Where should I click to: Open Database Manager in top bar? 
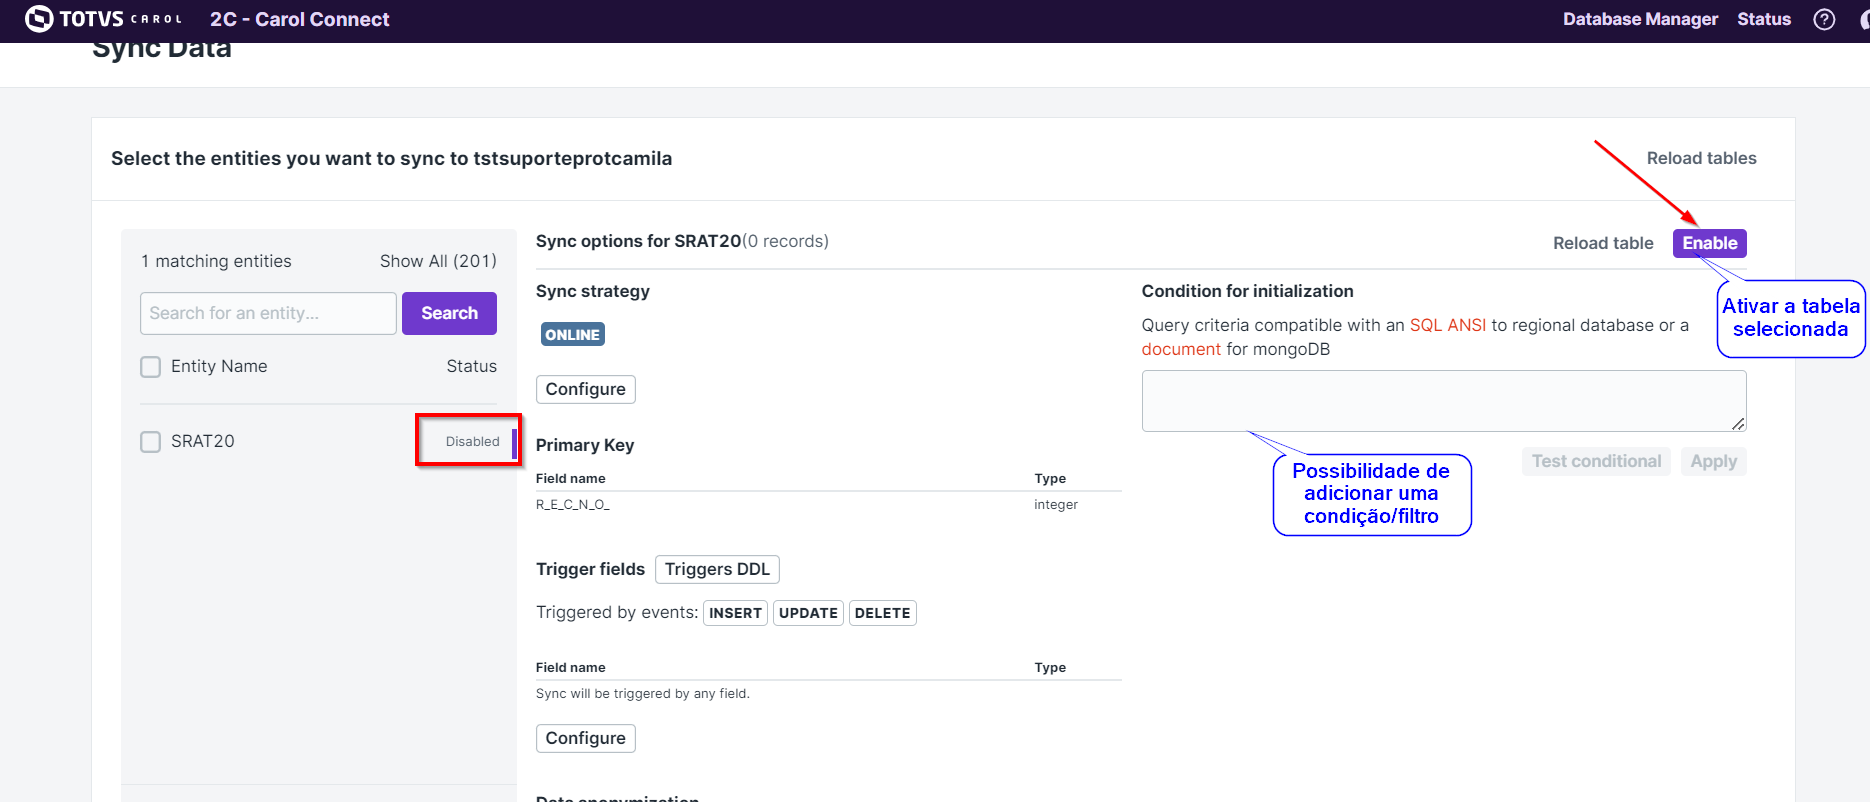pos(1639,19)
